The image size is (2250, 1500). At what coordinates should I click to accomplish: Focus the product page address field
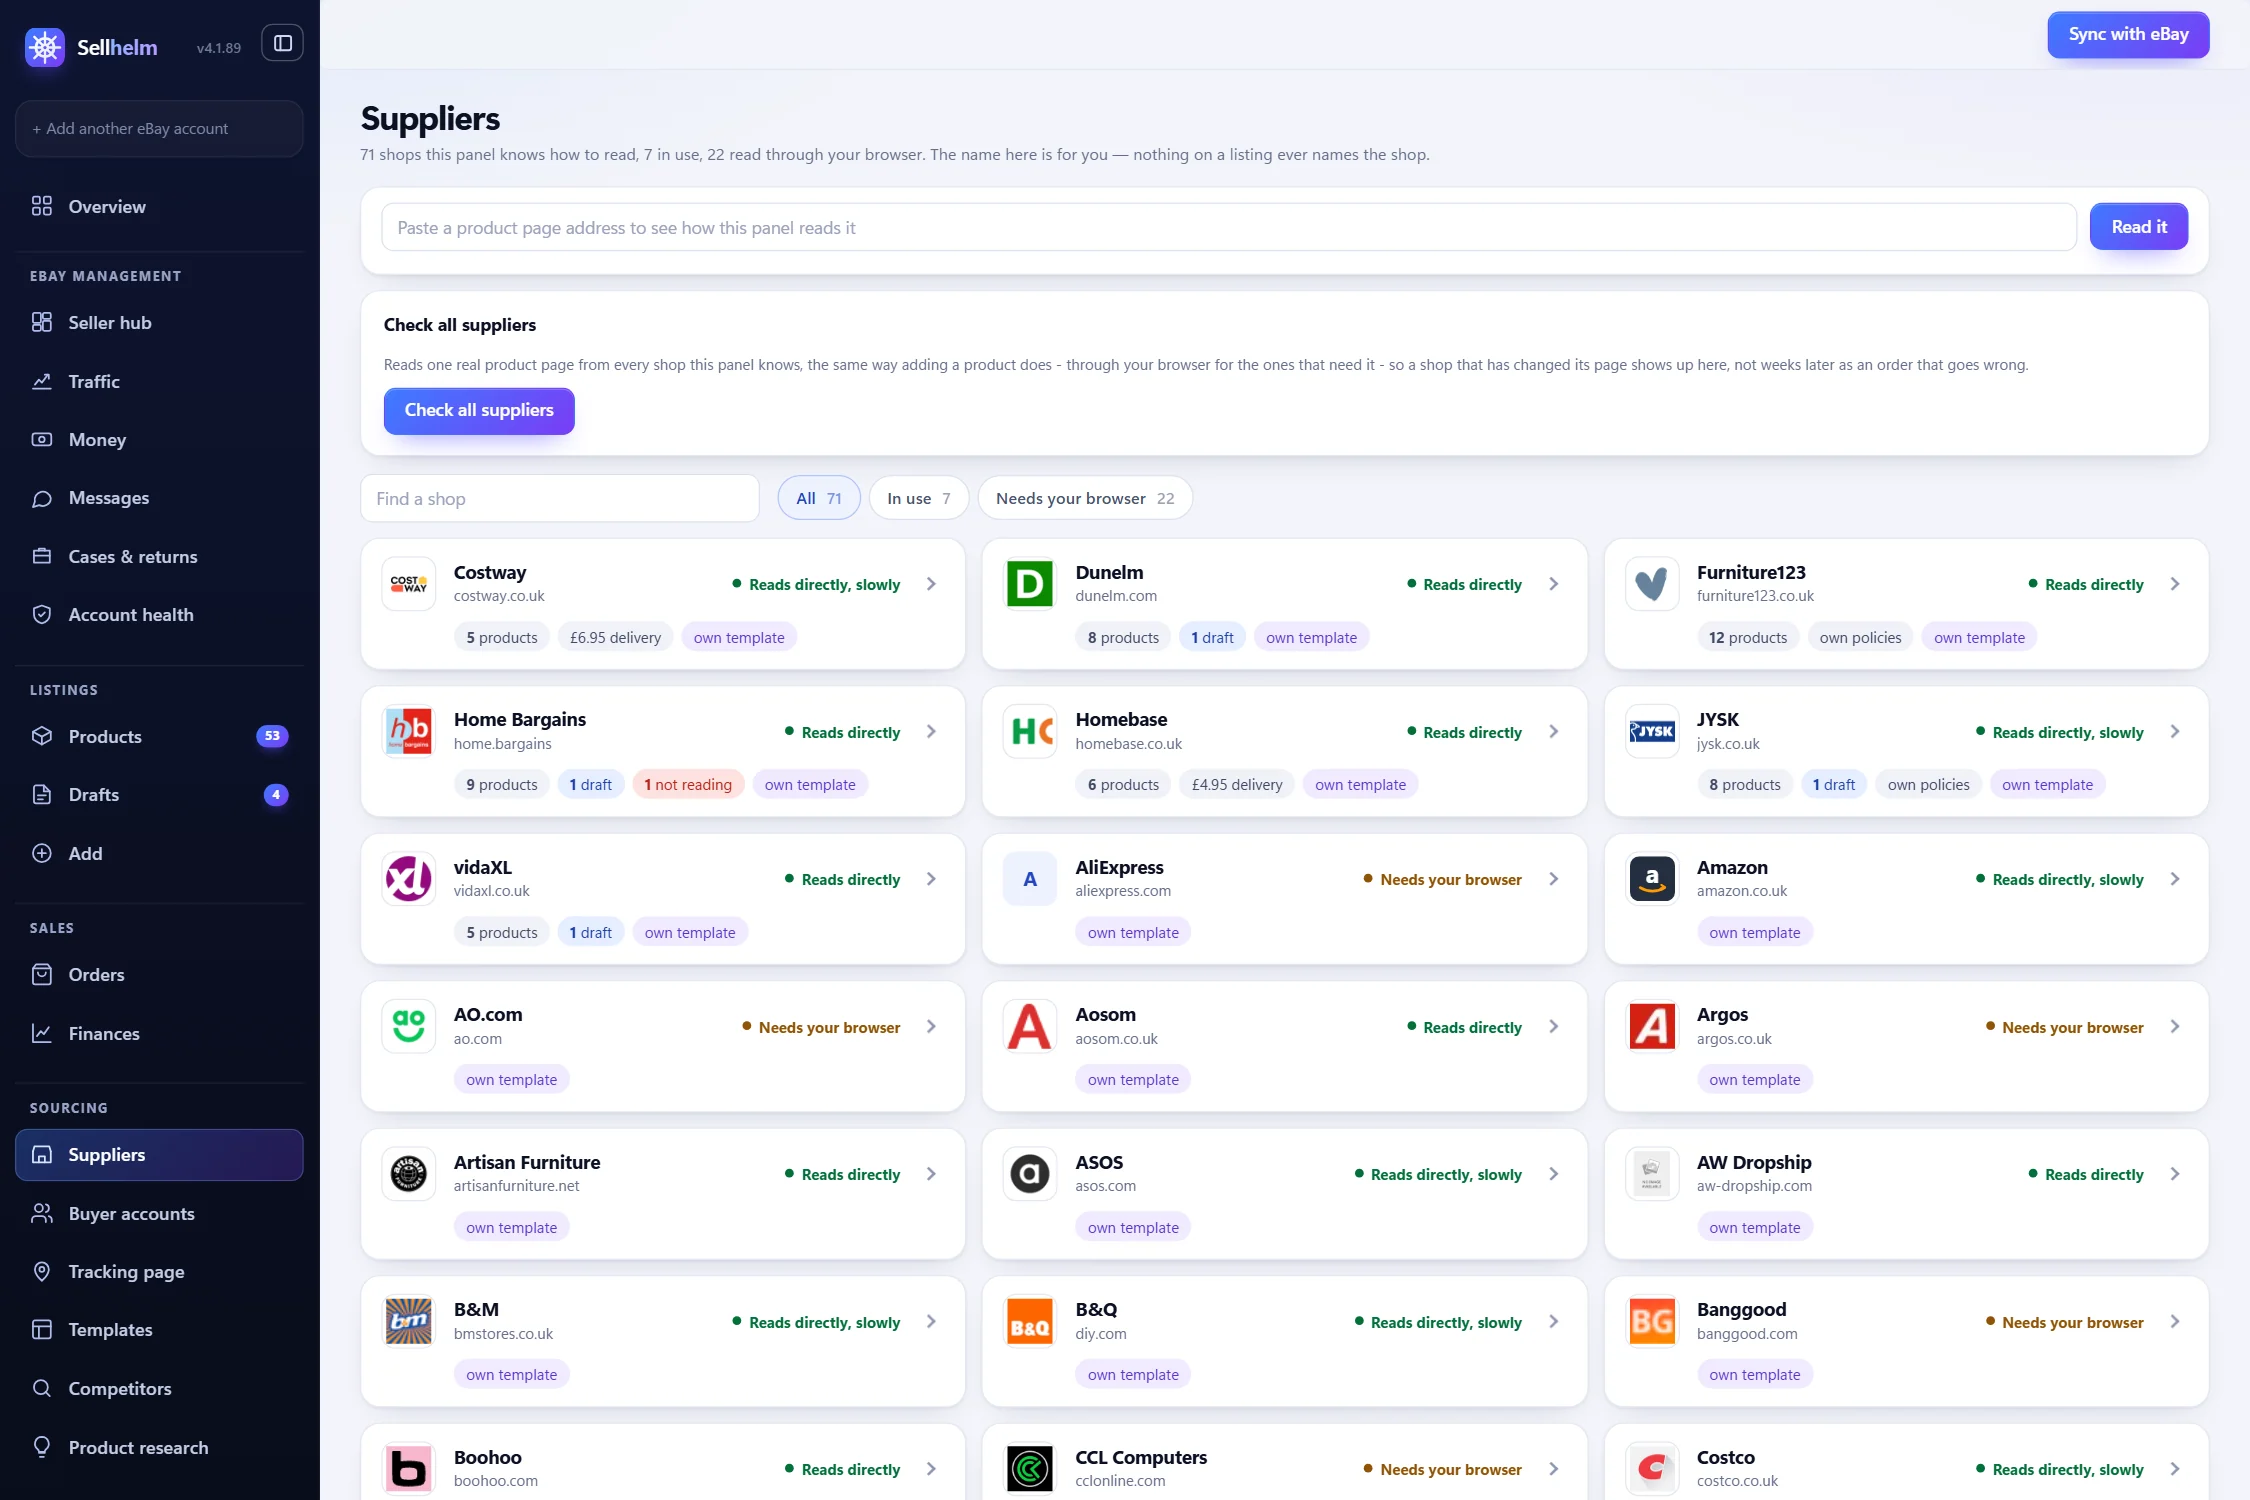point(1228,227)
